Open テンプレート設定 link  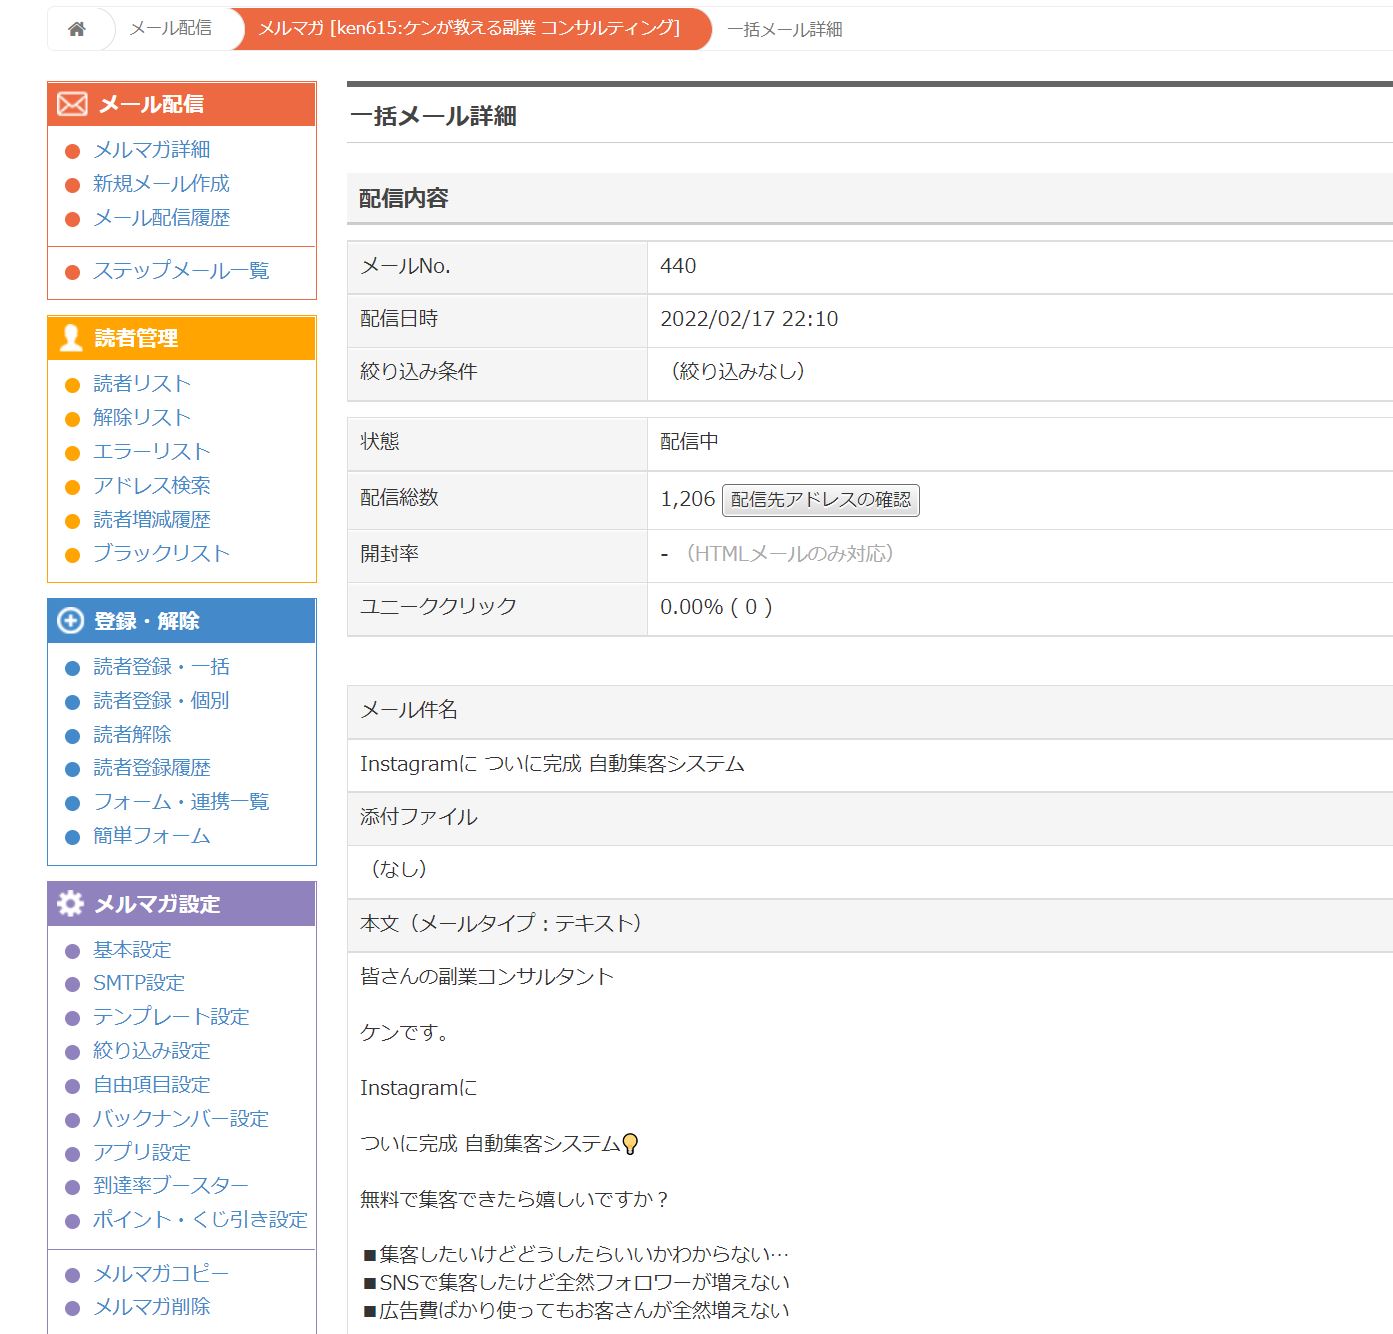[x=171, y=1017]
